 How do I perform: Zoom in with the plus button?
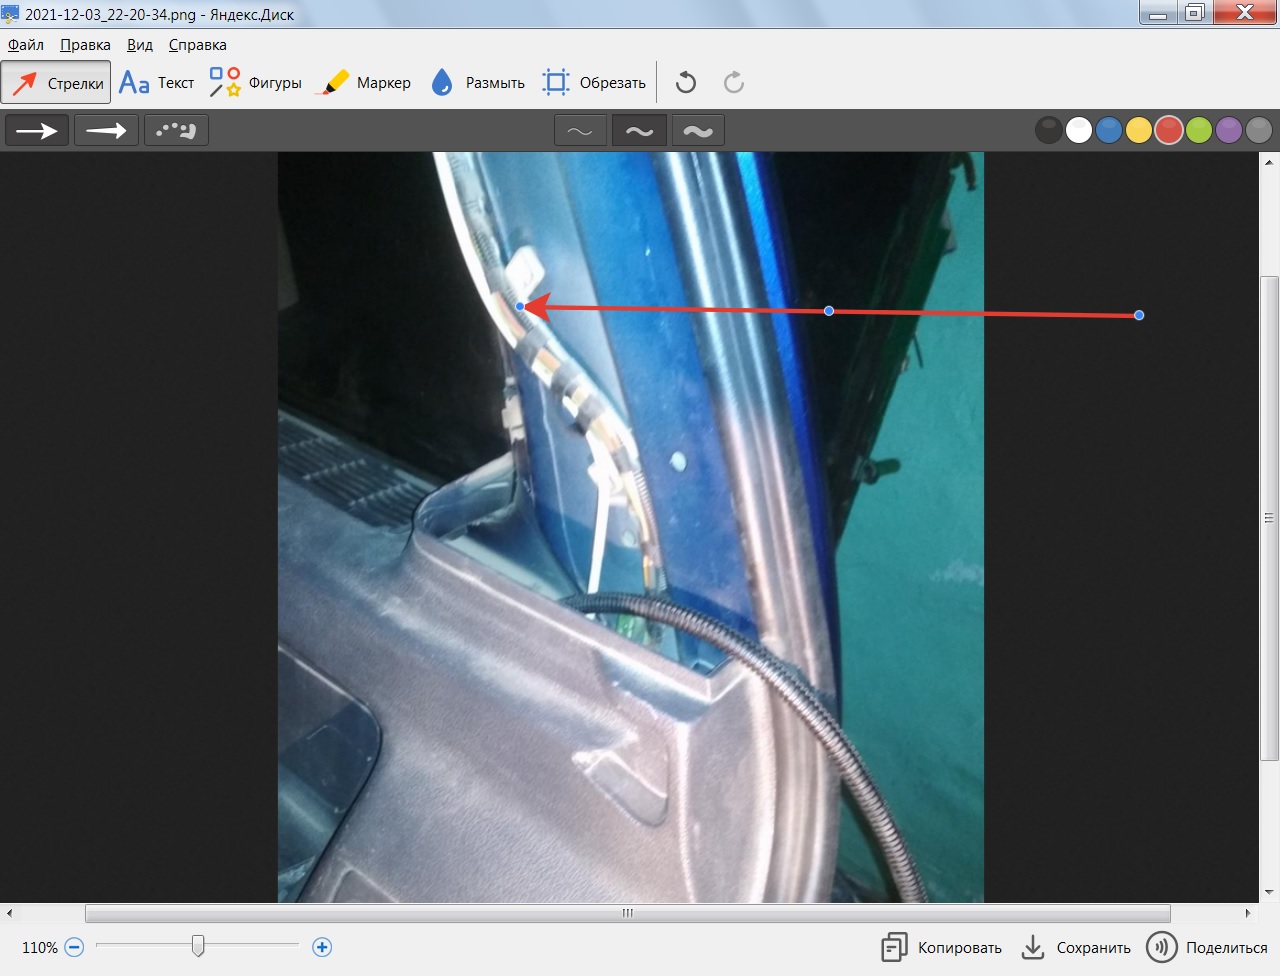[322, 947]
